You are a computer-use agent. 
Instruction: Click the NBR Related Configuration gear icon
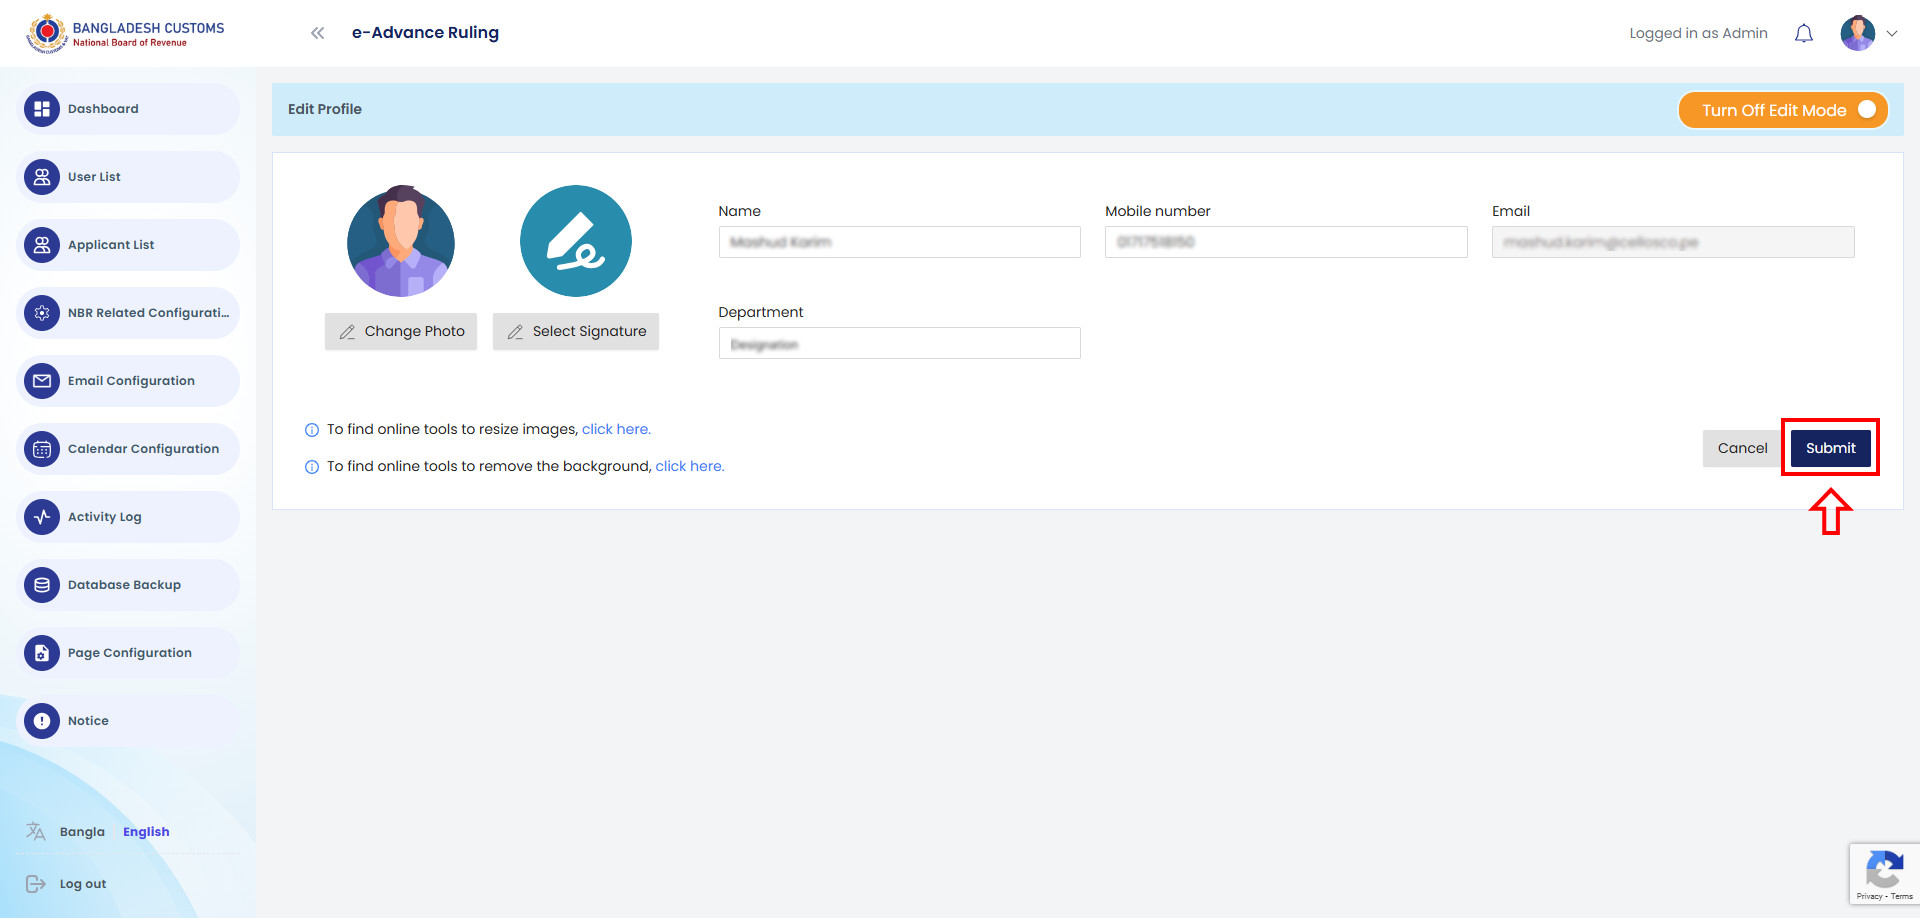(x=42, y=313)
